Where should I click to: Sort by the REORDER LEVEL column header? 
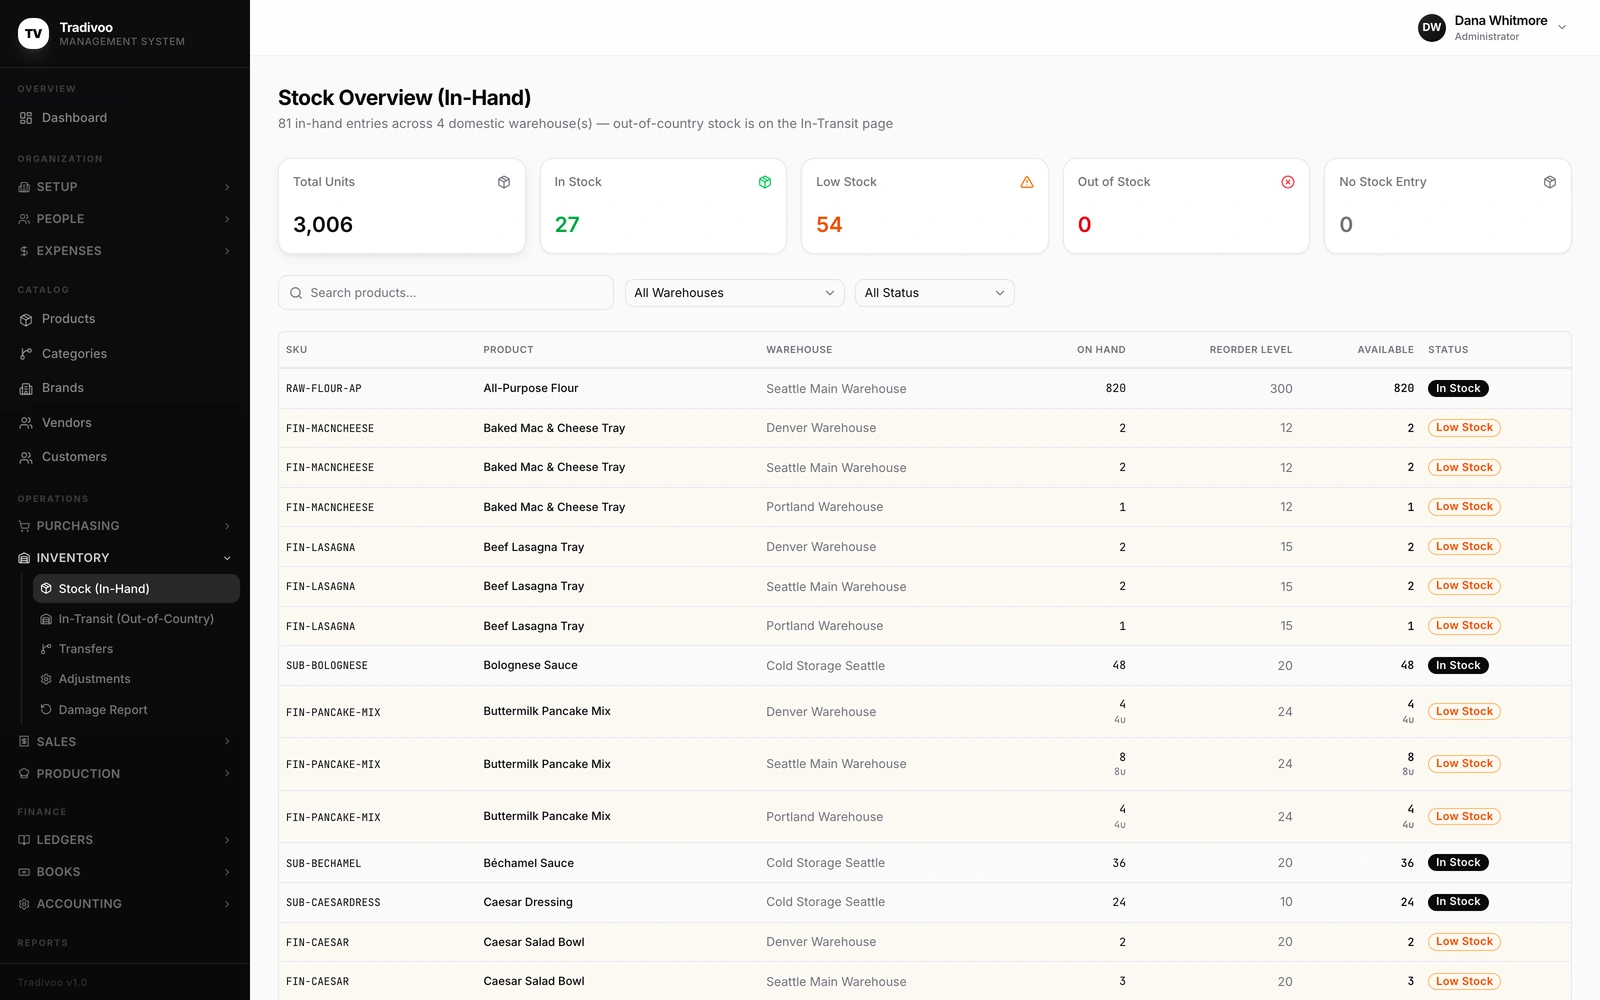1251,350
